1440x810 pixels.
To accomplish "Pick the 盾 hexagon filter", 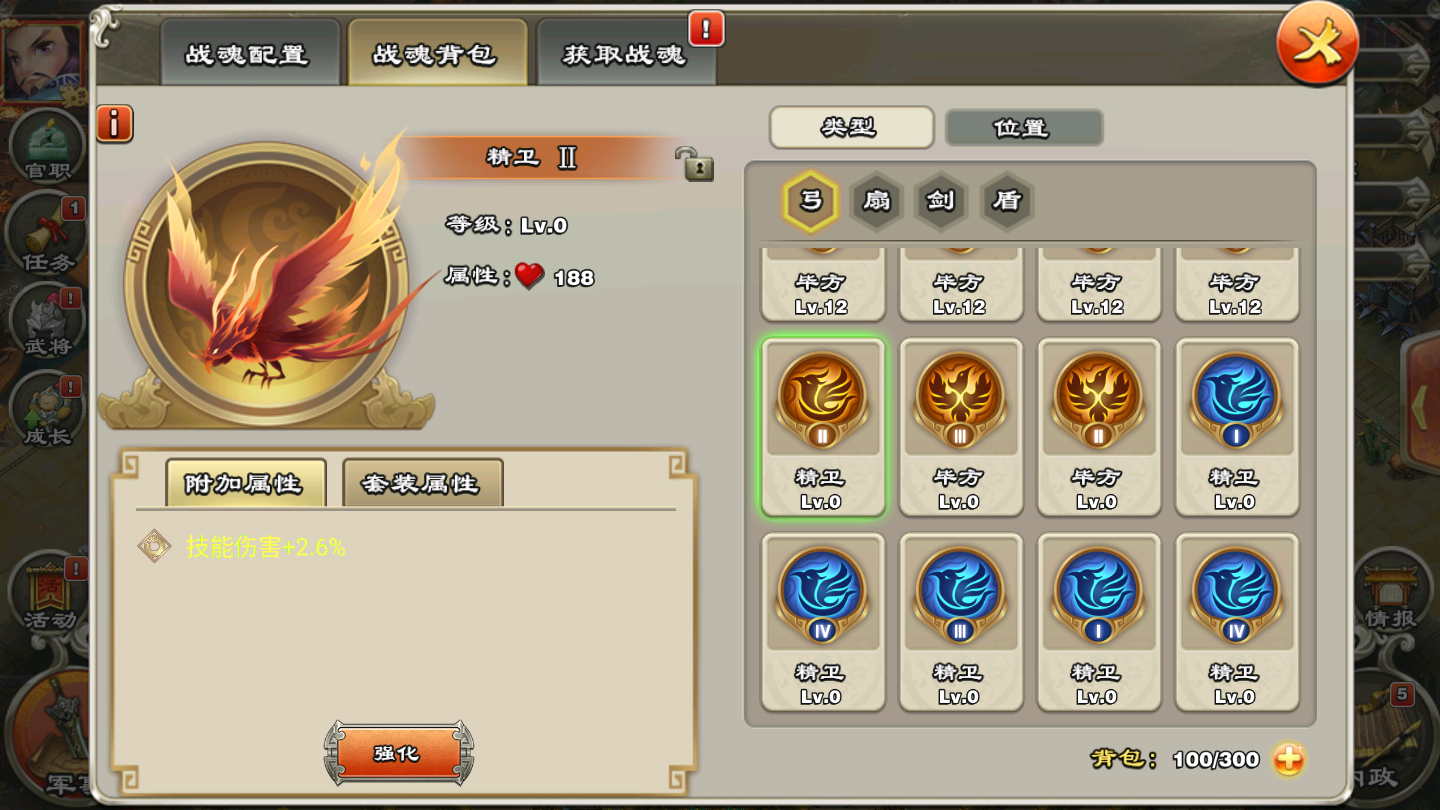I will coord(1007,201).
